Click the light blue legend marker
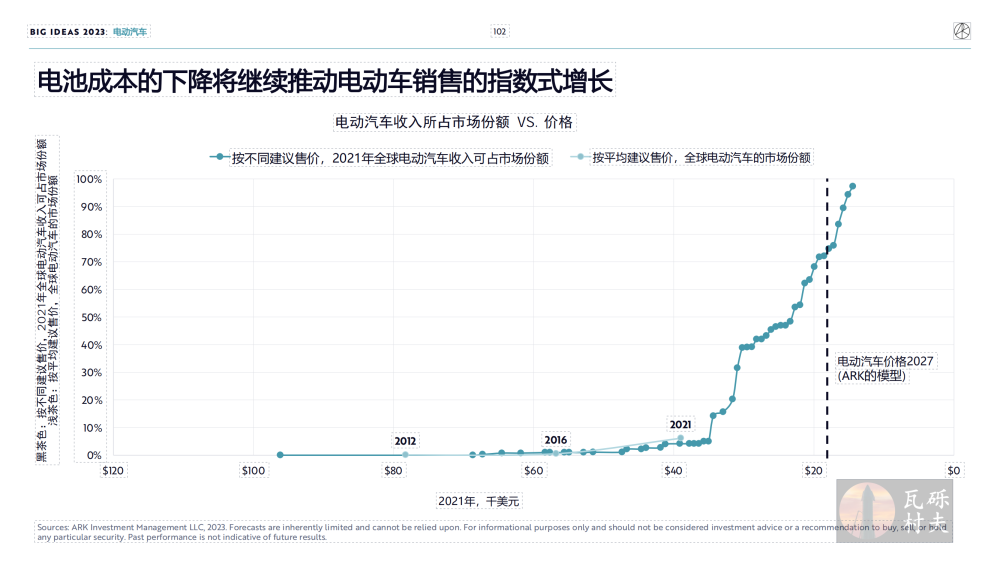 pyautogui.click(x=580, y=157)
